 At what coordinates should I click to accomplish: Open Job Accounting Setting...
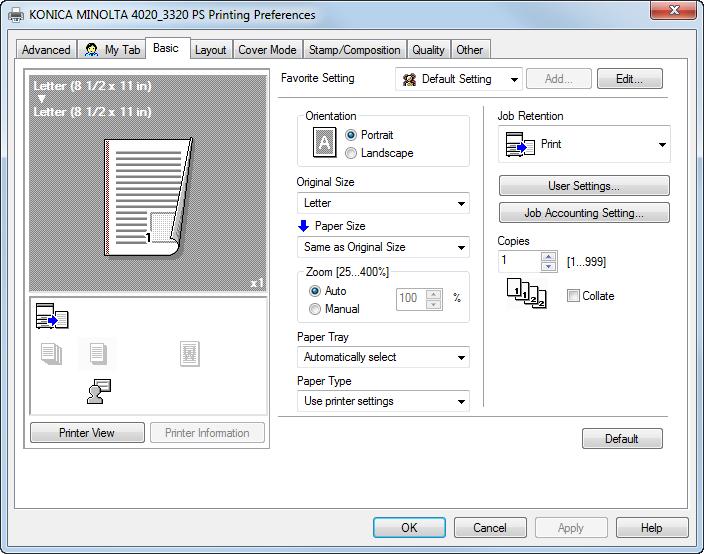(x=584, y=213)
